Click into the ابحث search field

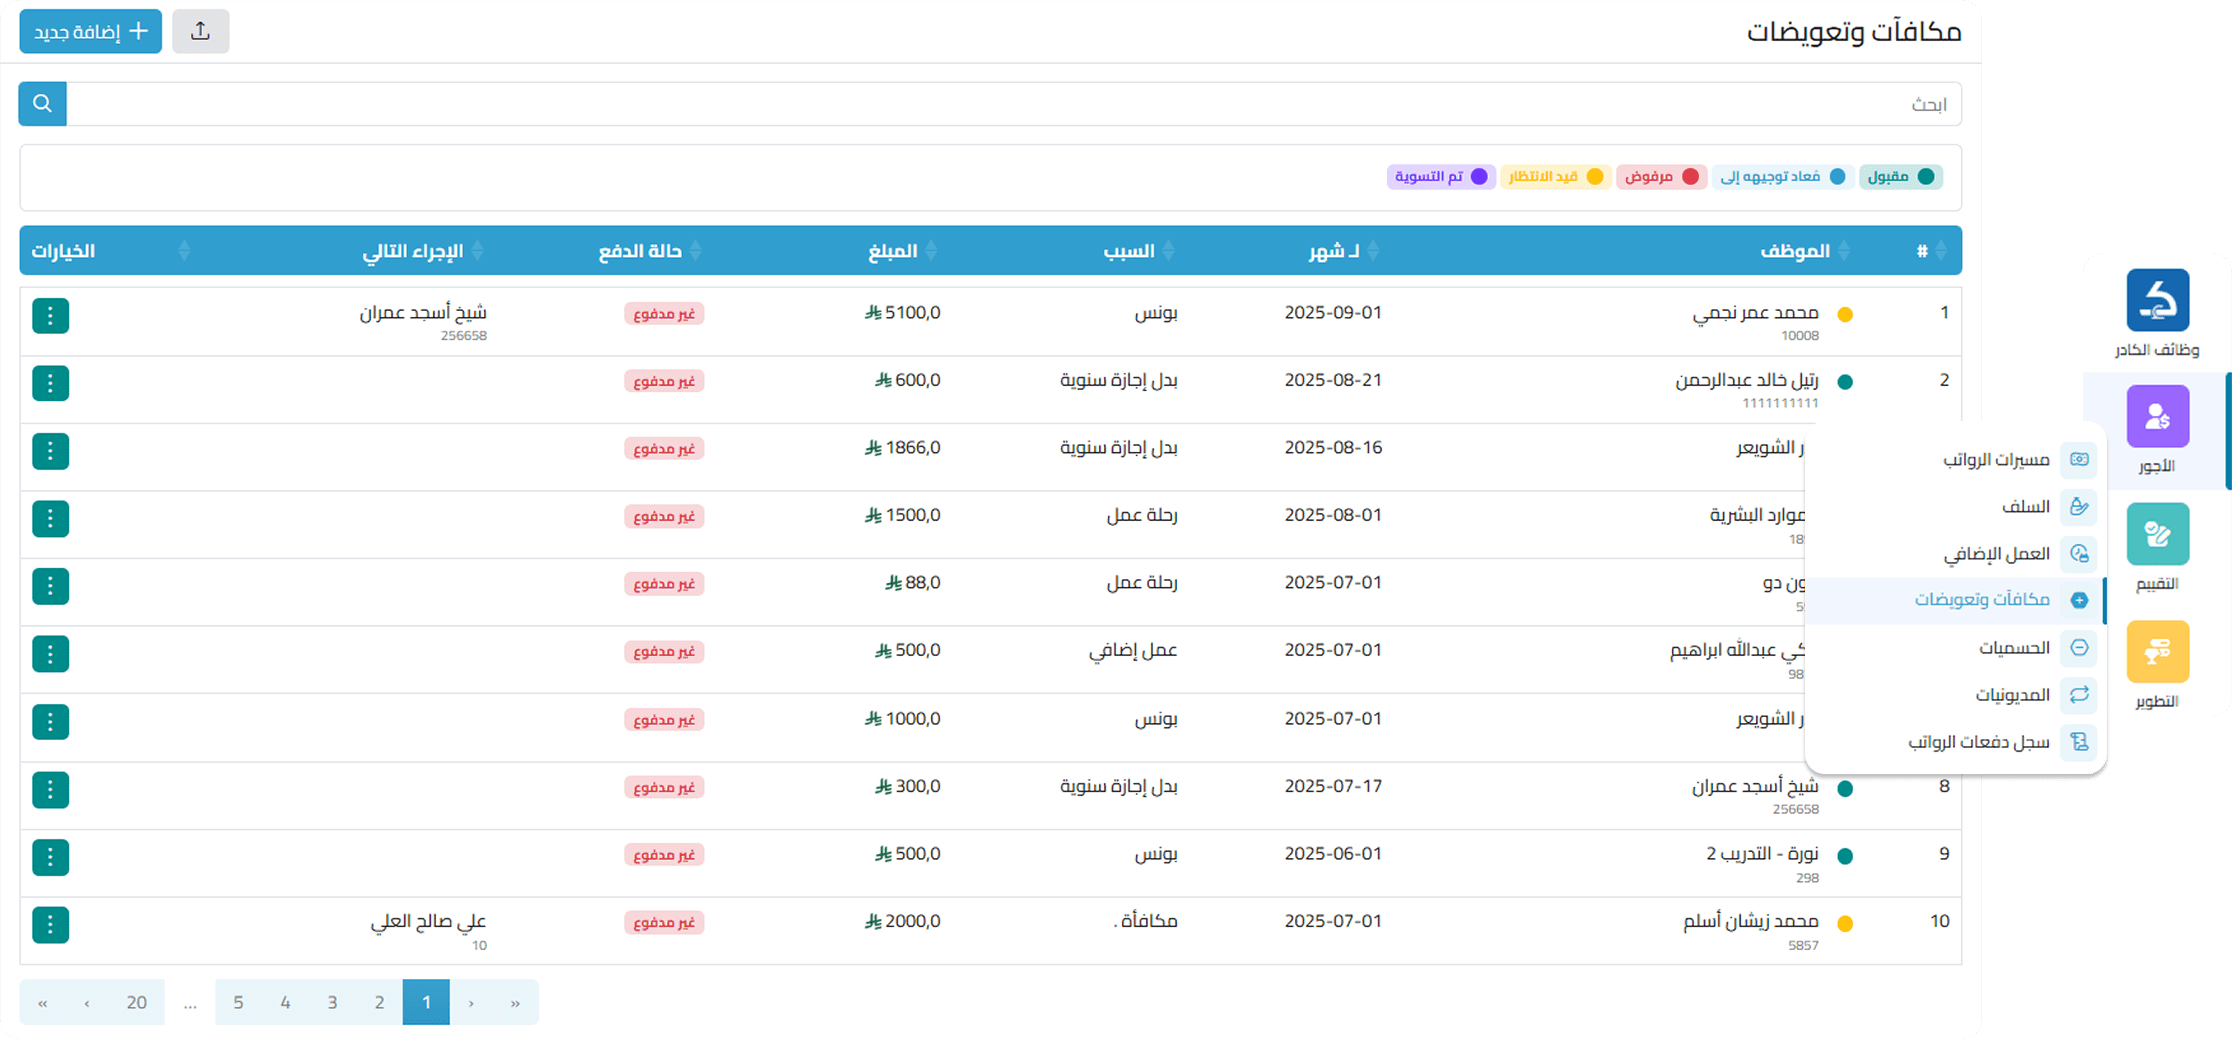coord(1000,104)
